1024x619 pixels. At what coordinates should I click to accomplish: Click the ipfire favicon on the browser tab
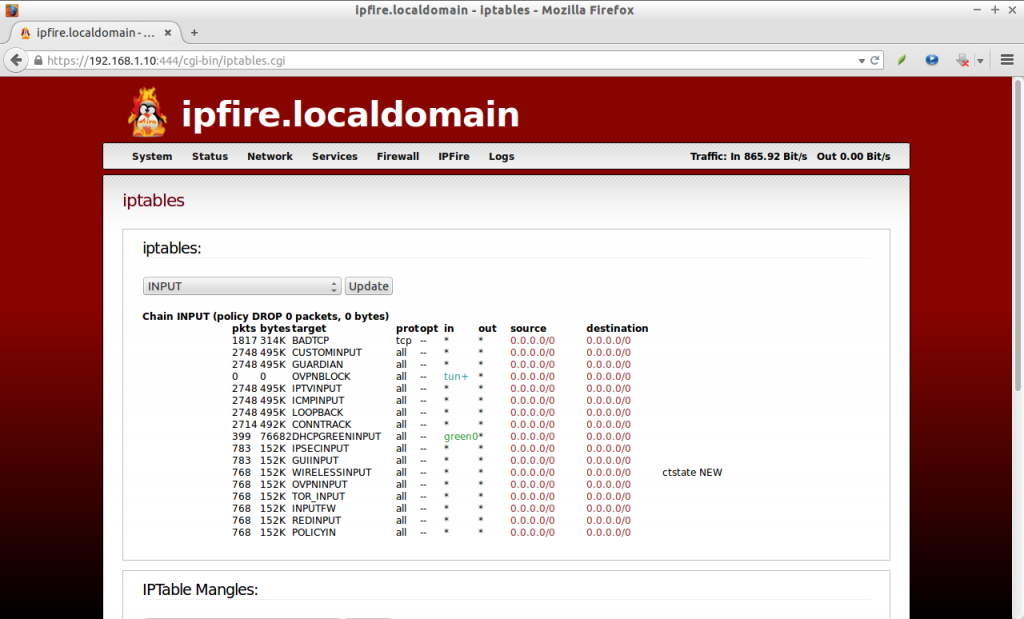(x=23, y=32)
